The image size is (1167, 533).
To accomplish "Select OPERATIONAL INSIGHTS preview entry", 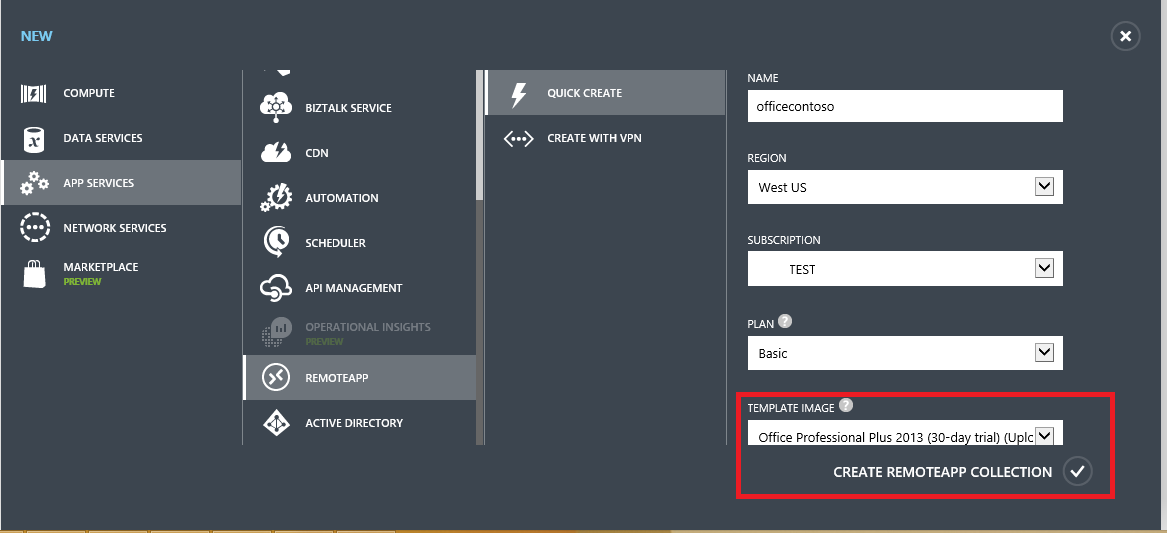I will pos(359,333).
